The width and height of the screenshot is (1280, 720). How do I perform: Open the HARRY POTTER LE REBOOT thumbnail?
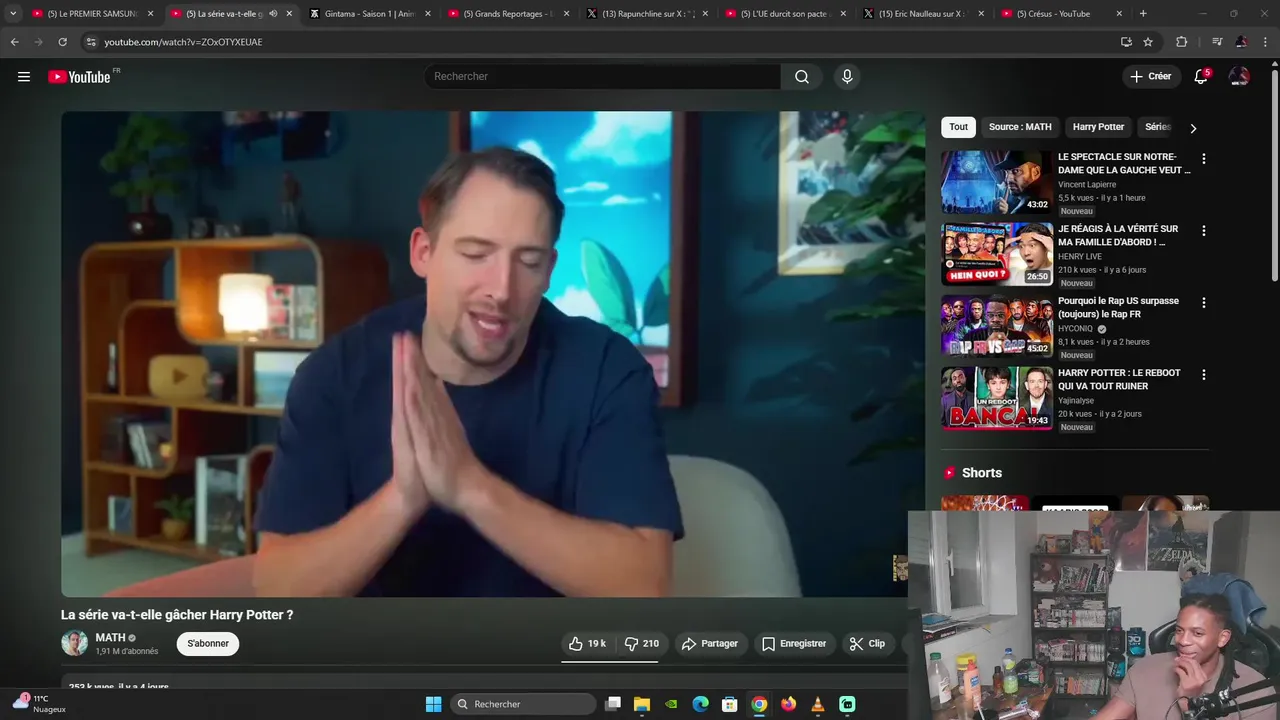[x=996, y=398]
